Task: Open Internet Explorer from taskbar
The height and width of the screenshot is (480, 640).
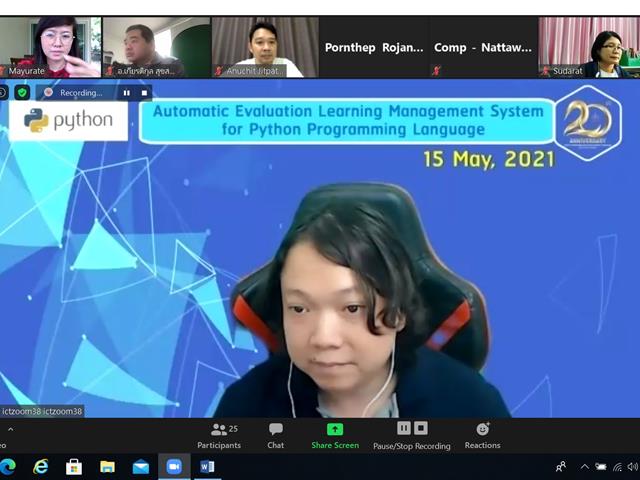Action: pyautogui.click(x=40, y=466)
